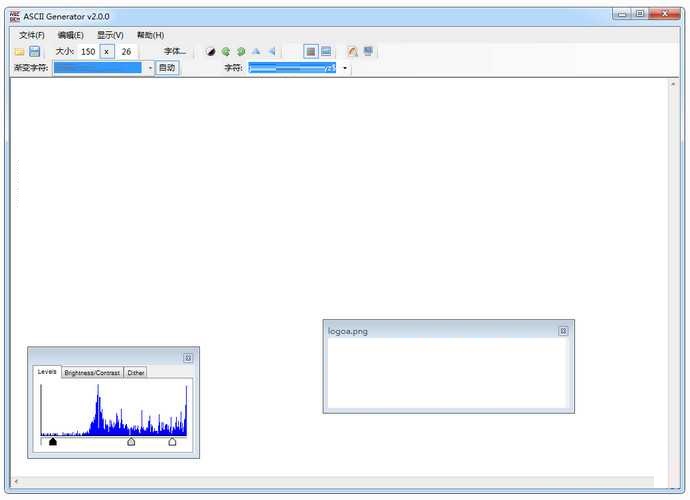The height and width of the screenshot is (500, 690).
Task: Click the save floppy disk icon
Action: 34,51
